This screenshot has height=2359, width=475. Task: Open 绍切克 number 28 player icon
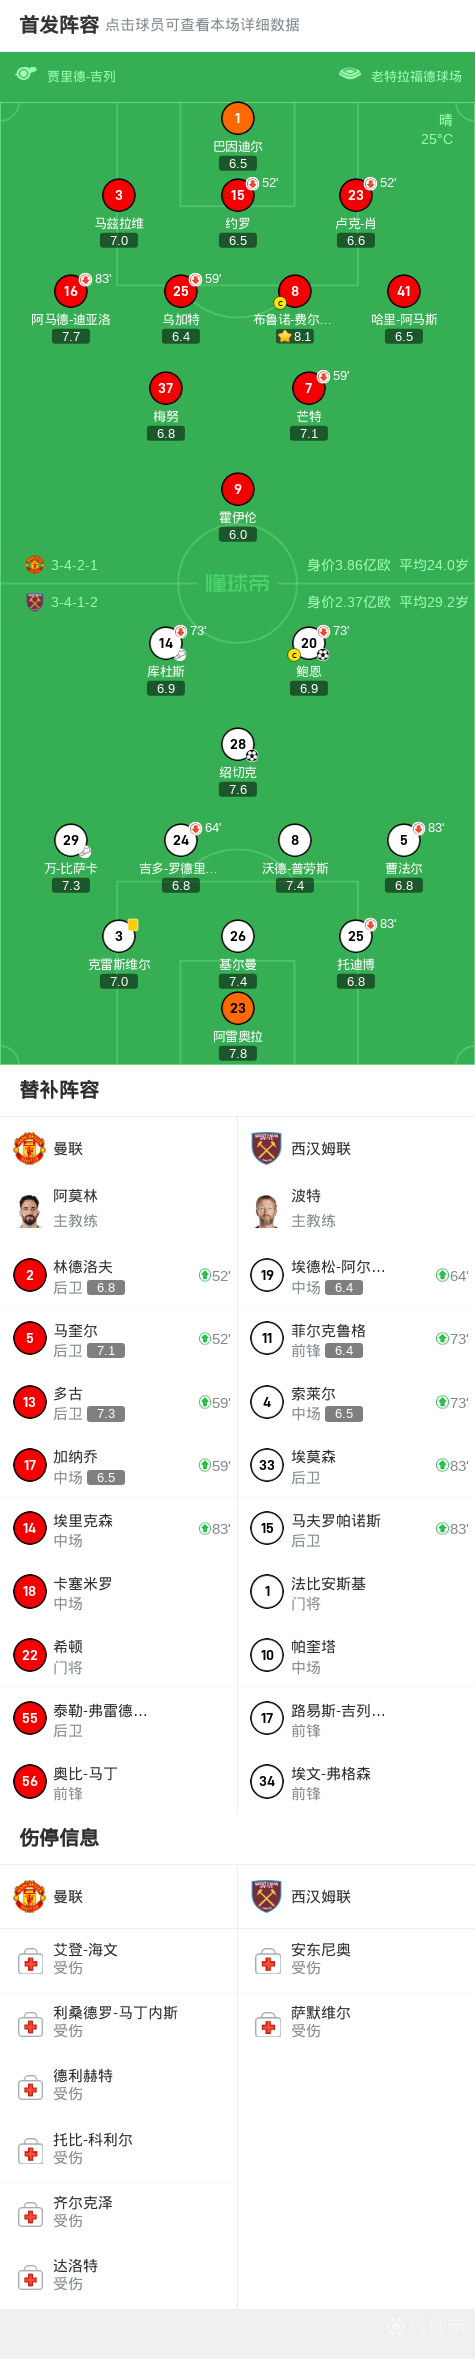[x=237, y=743]
